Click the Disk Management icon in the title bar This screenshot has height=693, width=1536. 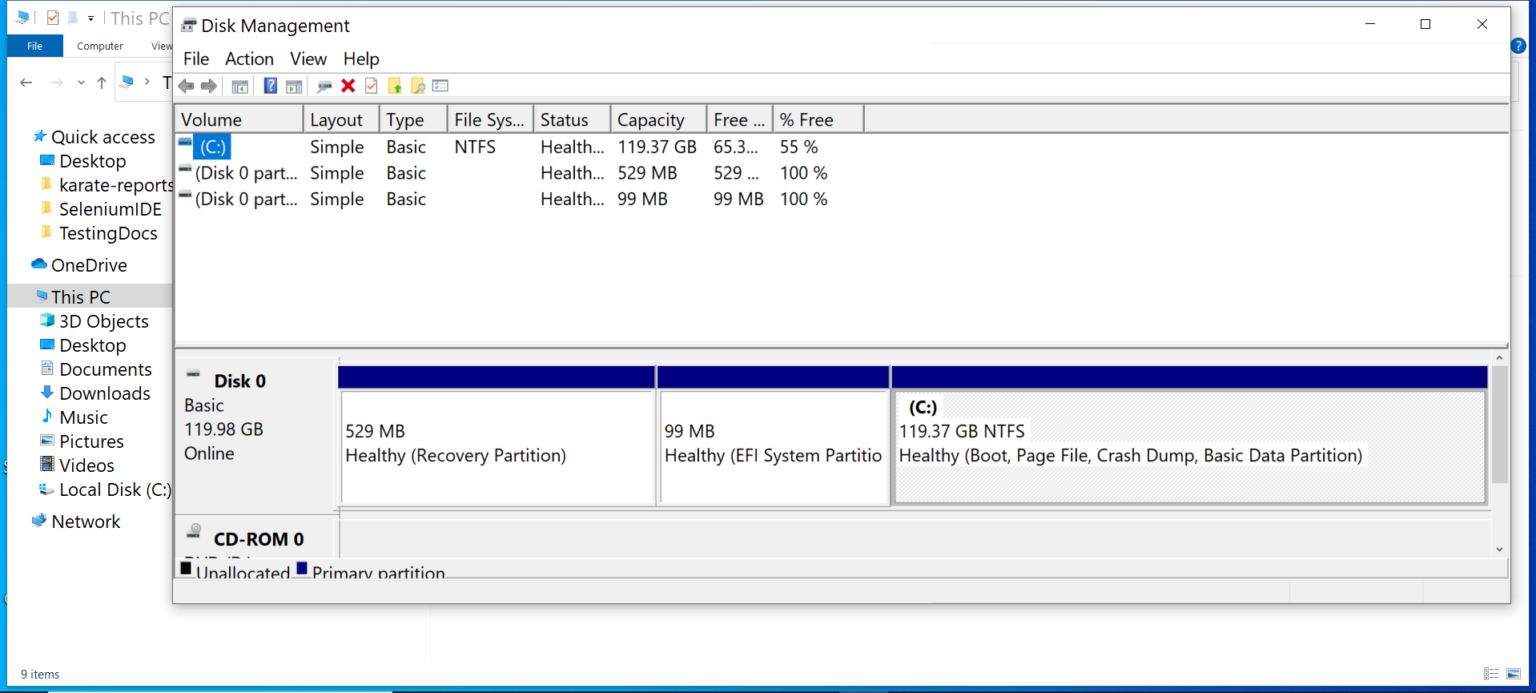(x=187, y=25)
